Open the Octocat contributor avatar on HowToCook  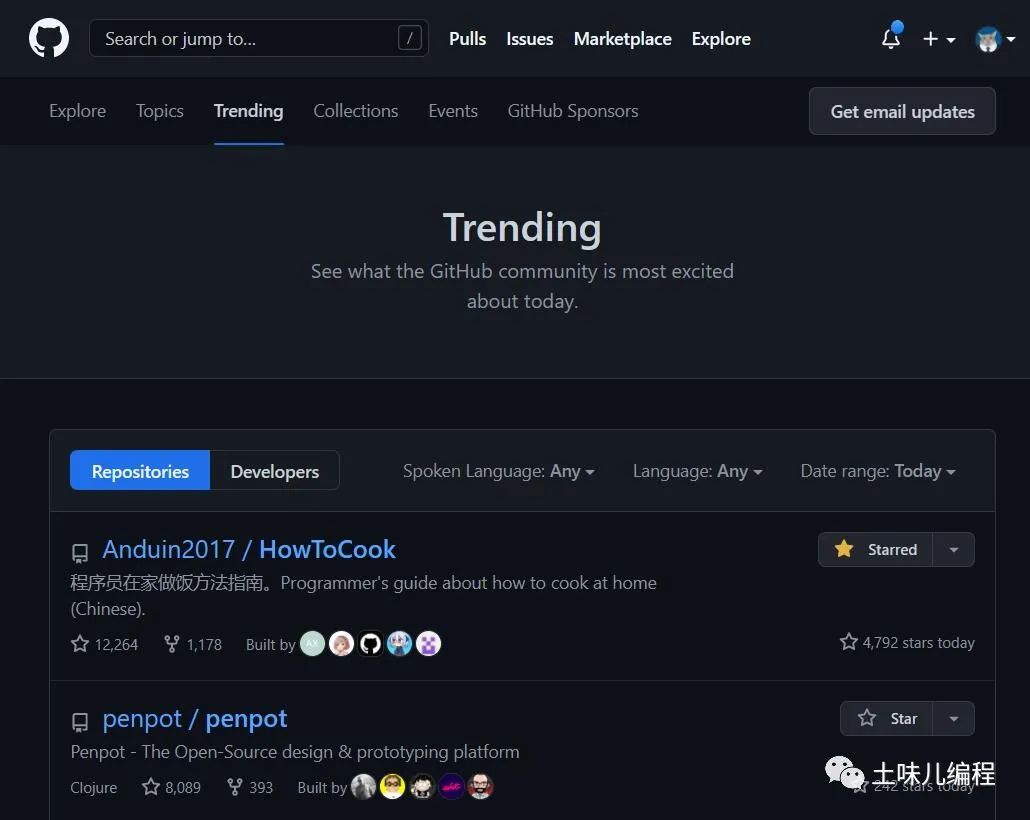[370, 643]
